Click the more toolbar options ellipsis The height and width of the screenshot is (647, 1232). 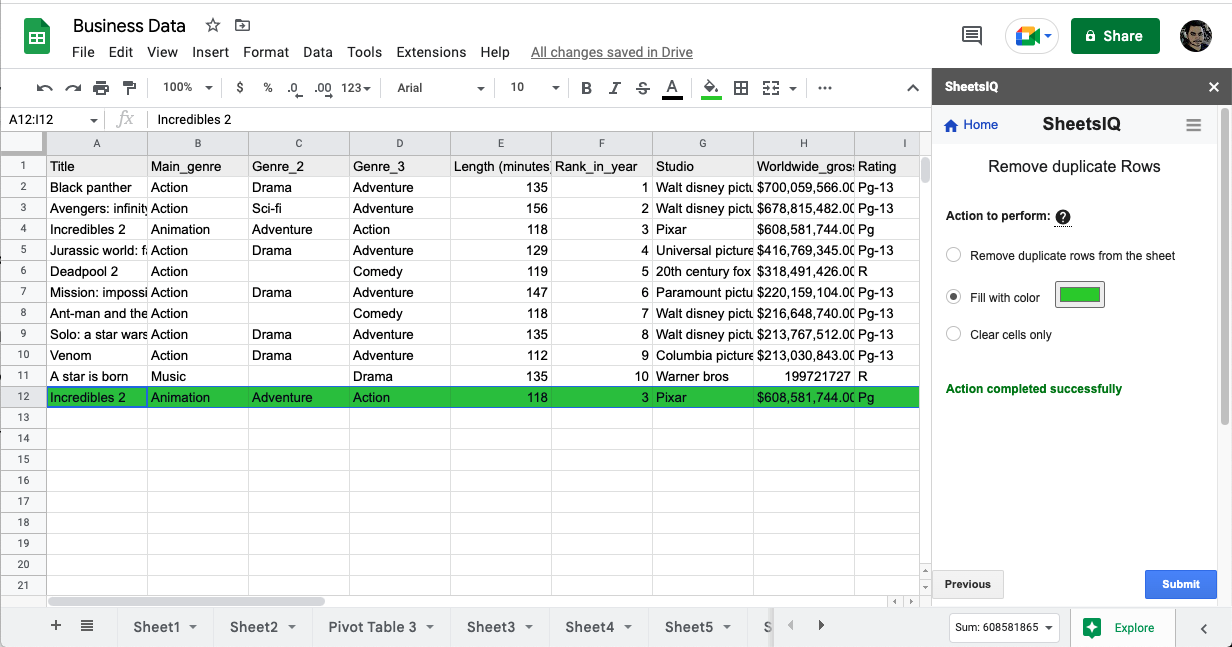pyautogui.click(x=825, y=88)
